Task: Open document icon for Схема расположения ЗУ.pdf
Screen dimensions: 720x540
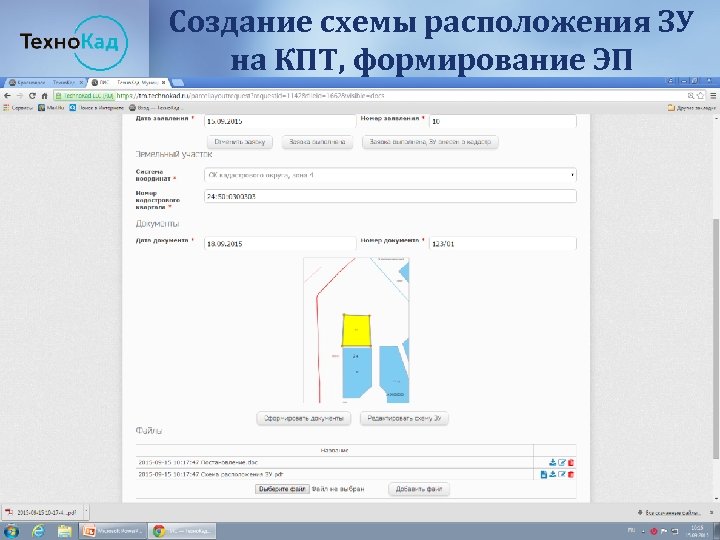Action: coord(544,474)
